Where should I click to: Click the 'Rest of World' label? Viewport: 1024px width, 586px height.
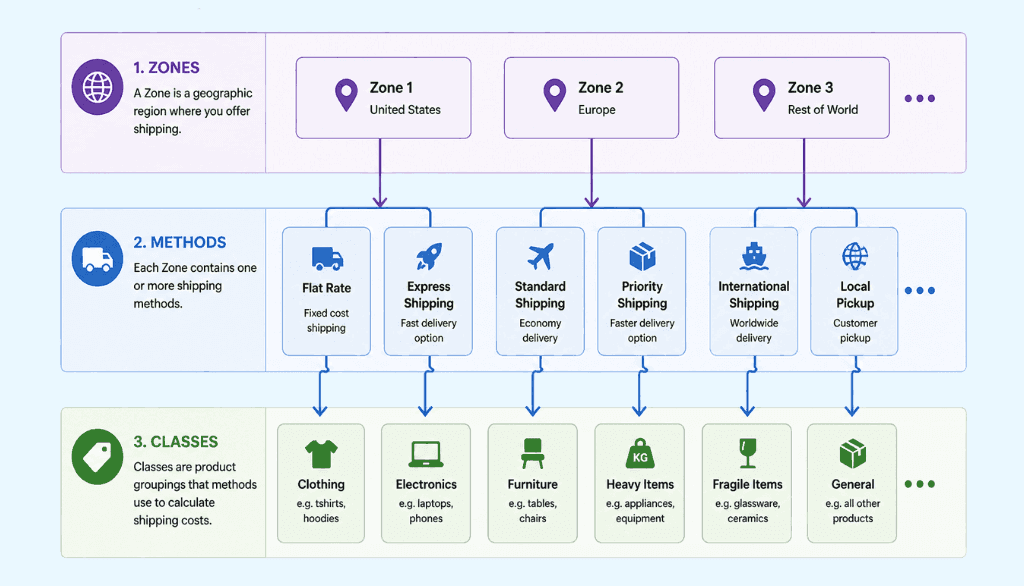click(x=823, y=110)
